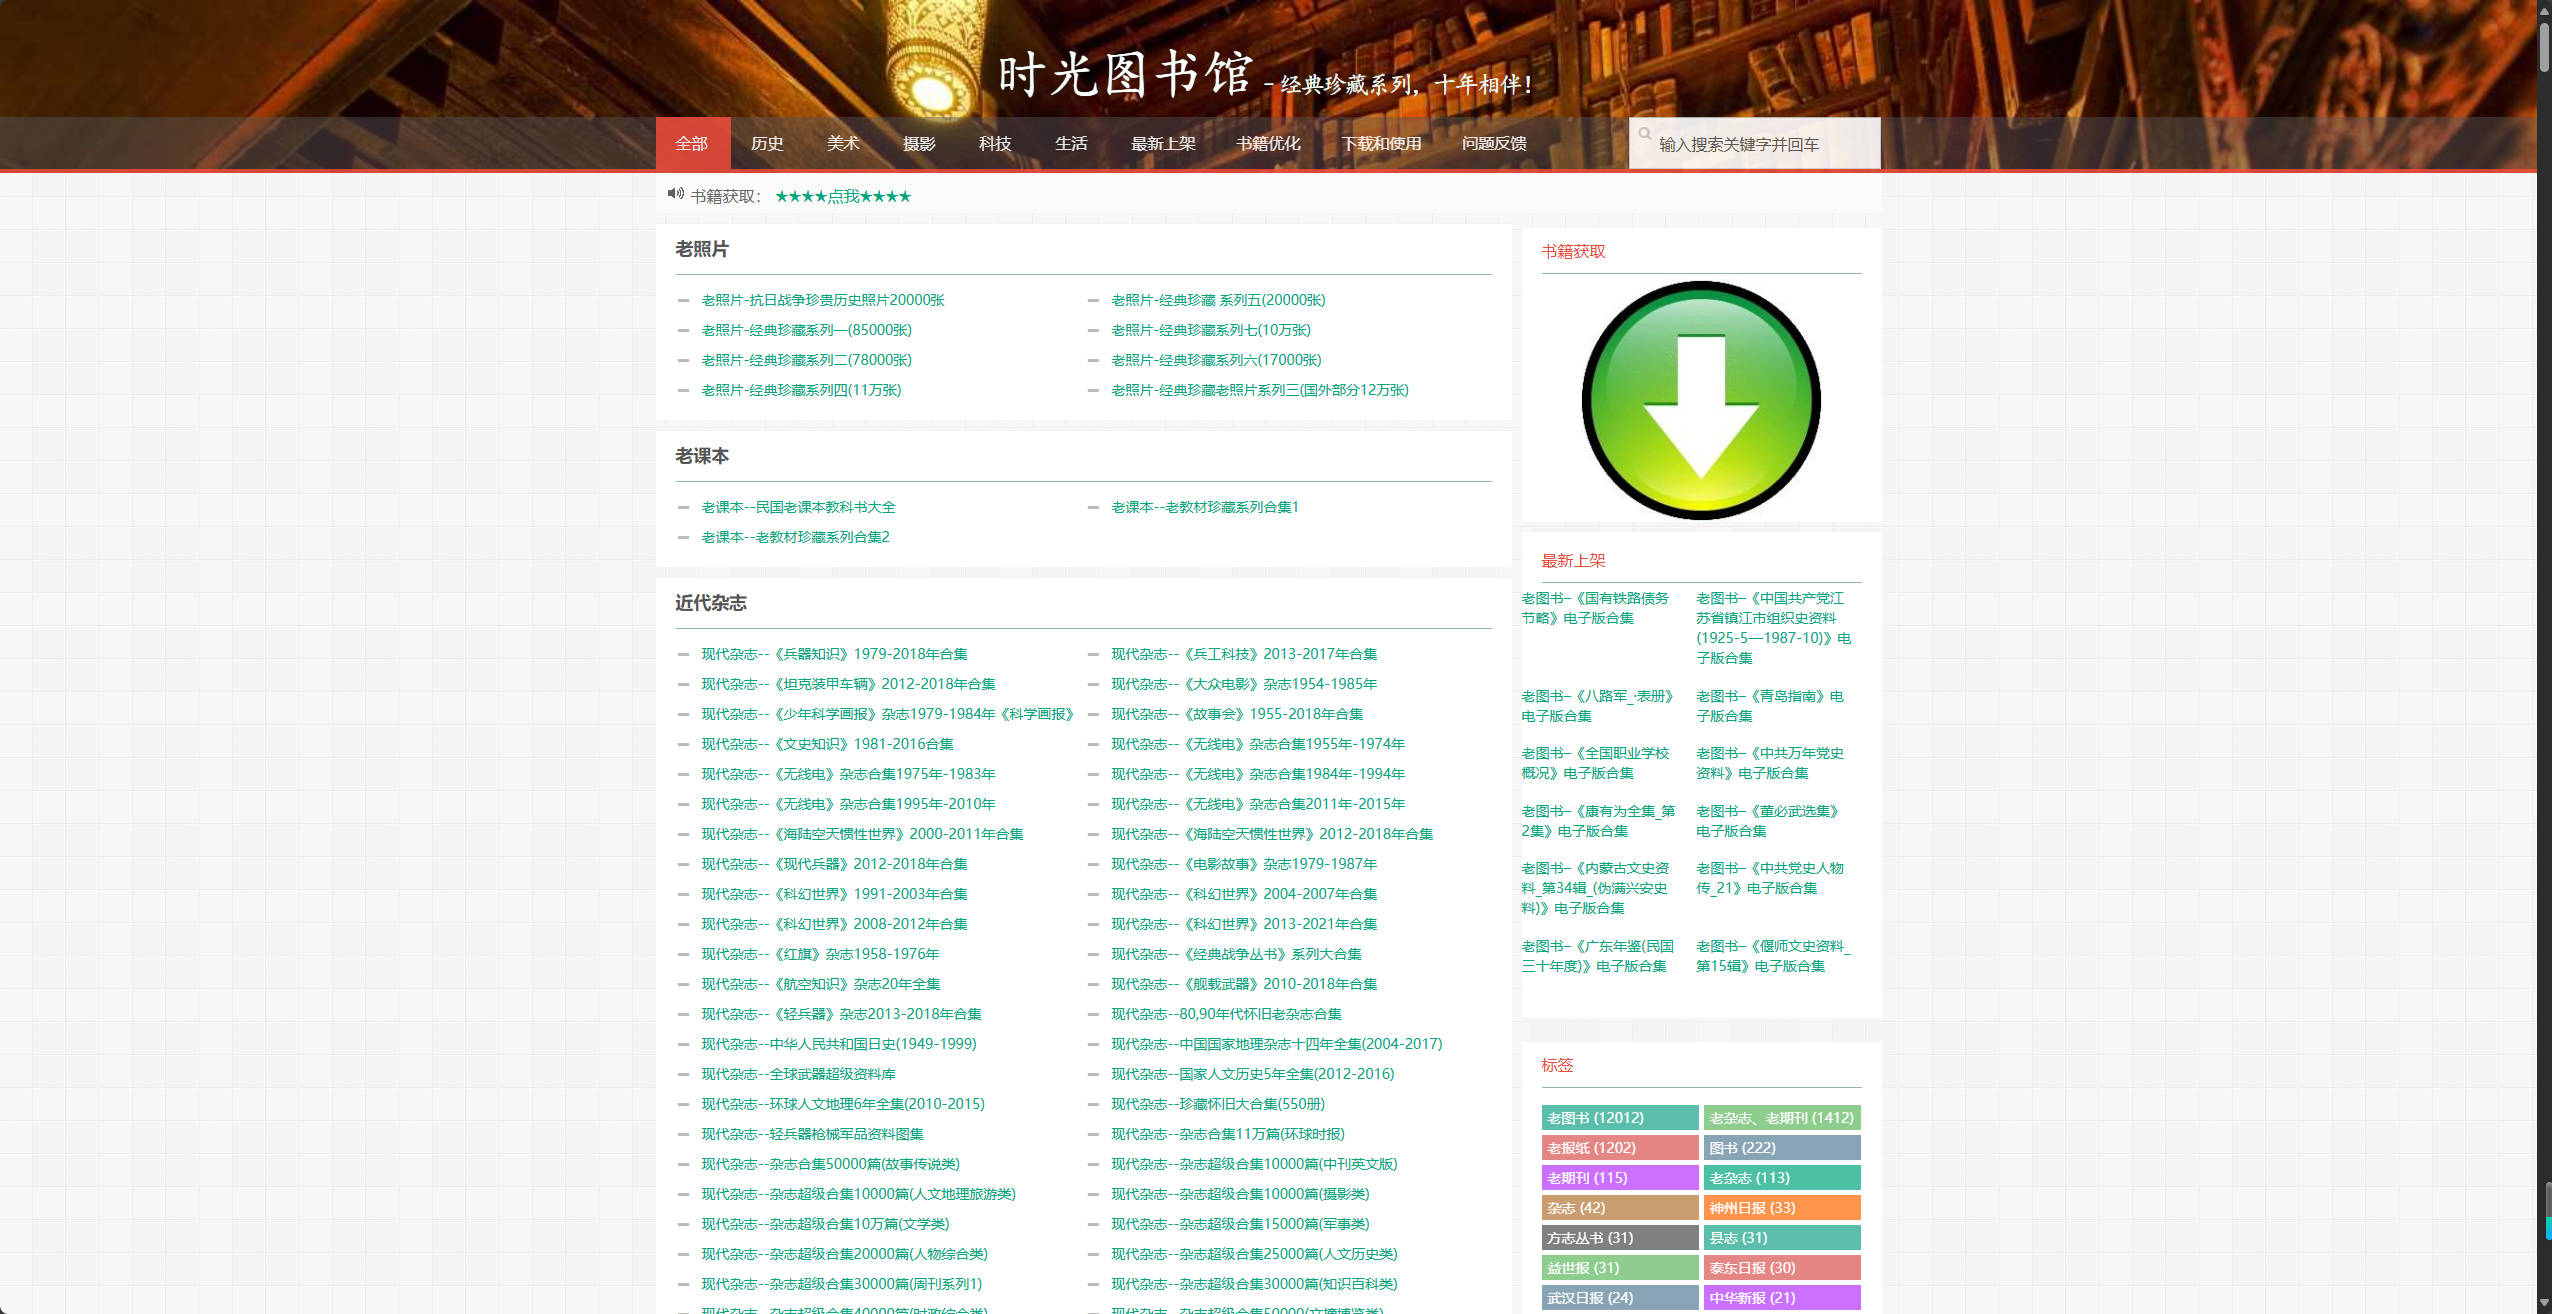Screen dimensions: 2552x1314
Task: Open 老图书–《全国职业学校概况》 link
Action: point(1595,763)
